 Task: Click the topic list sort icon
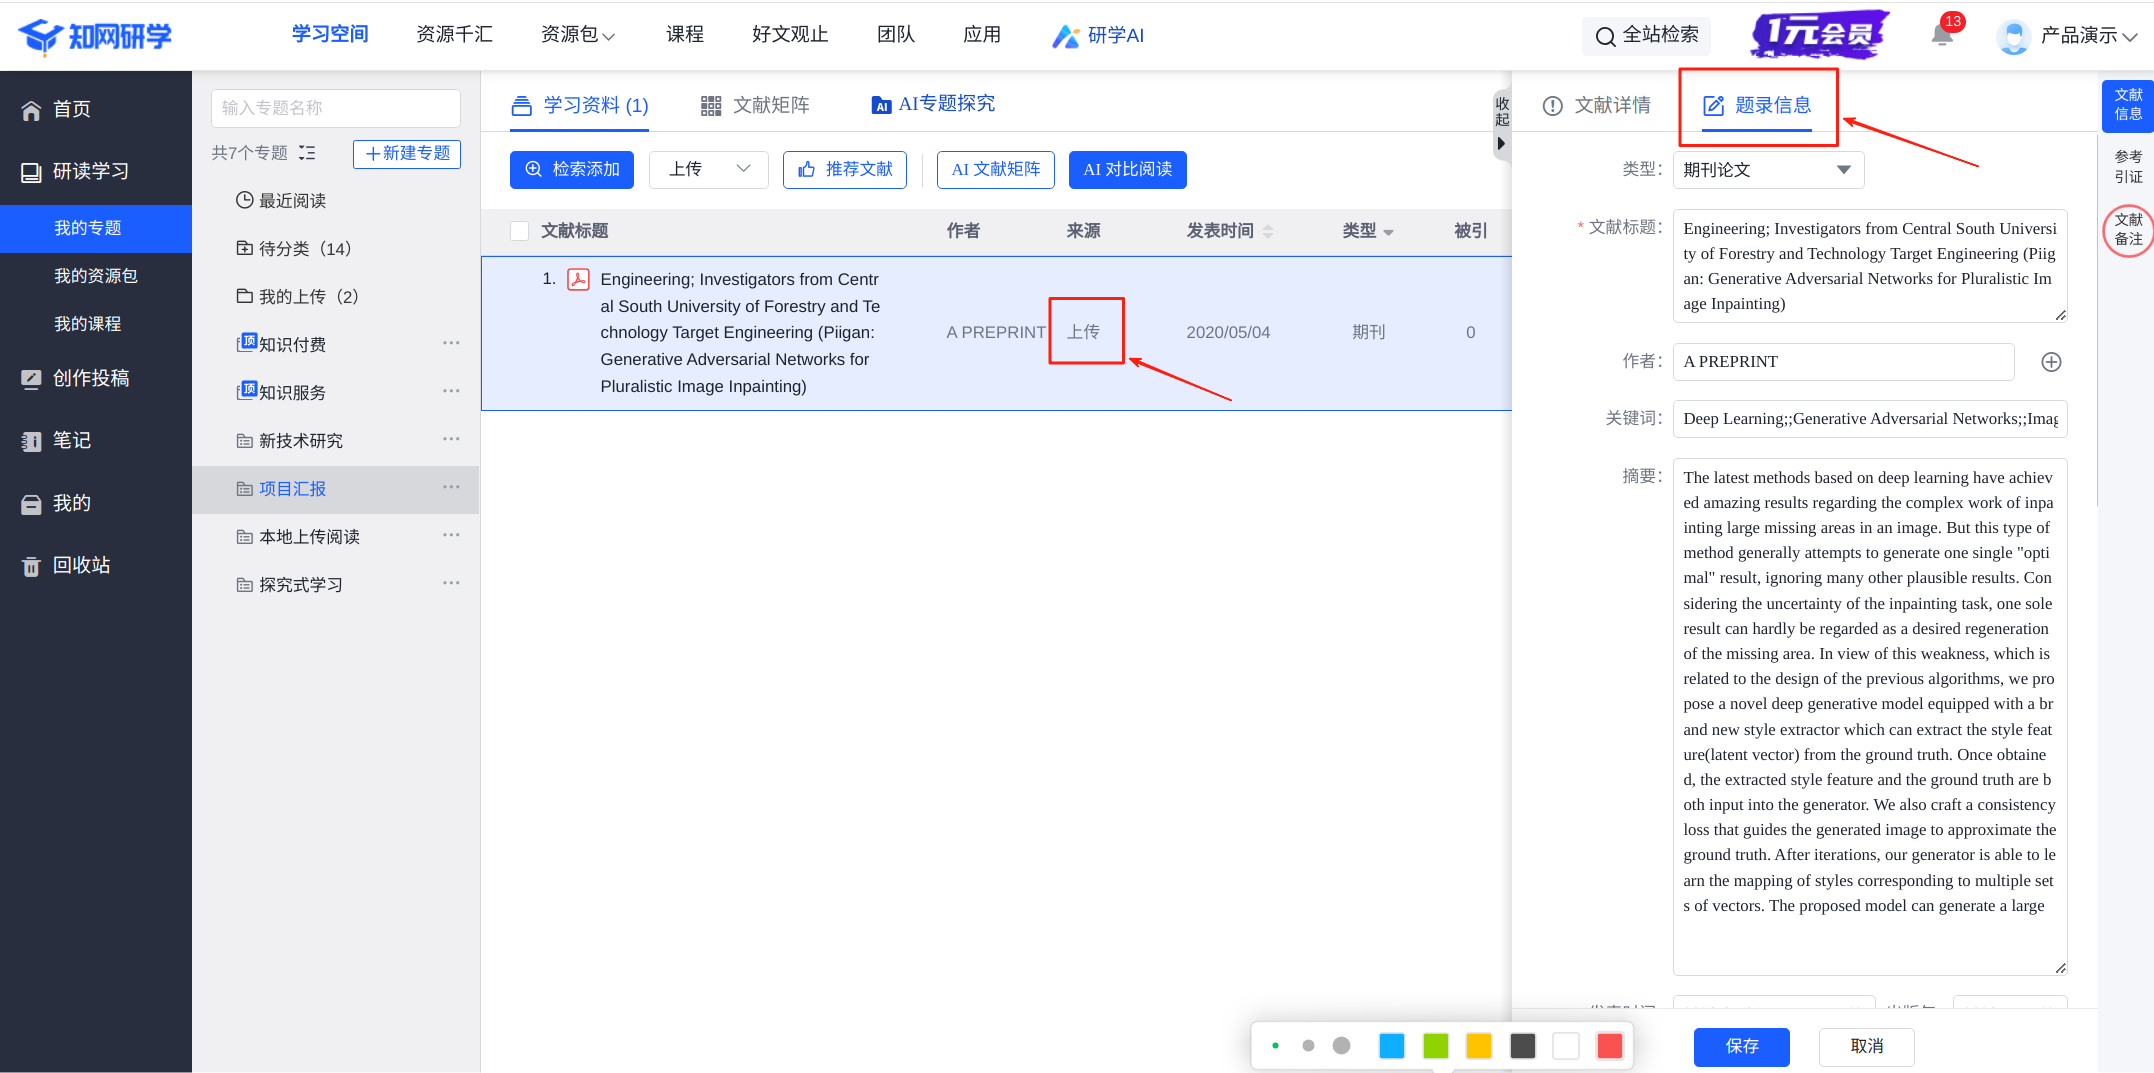307,153
